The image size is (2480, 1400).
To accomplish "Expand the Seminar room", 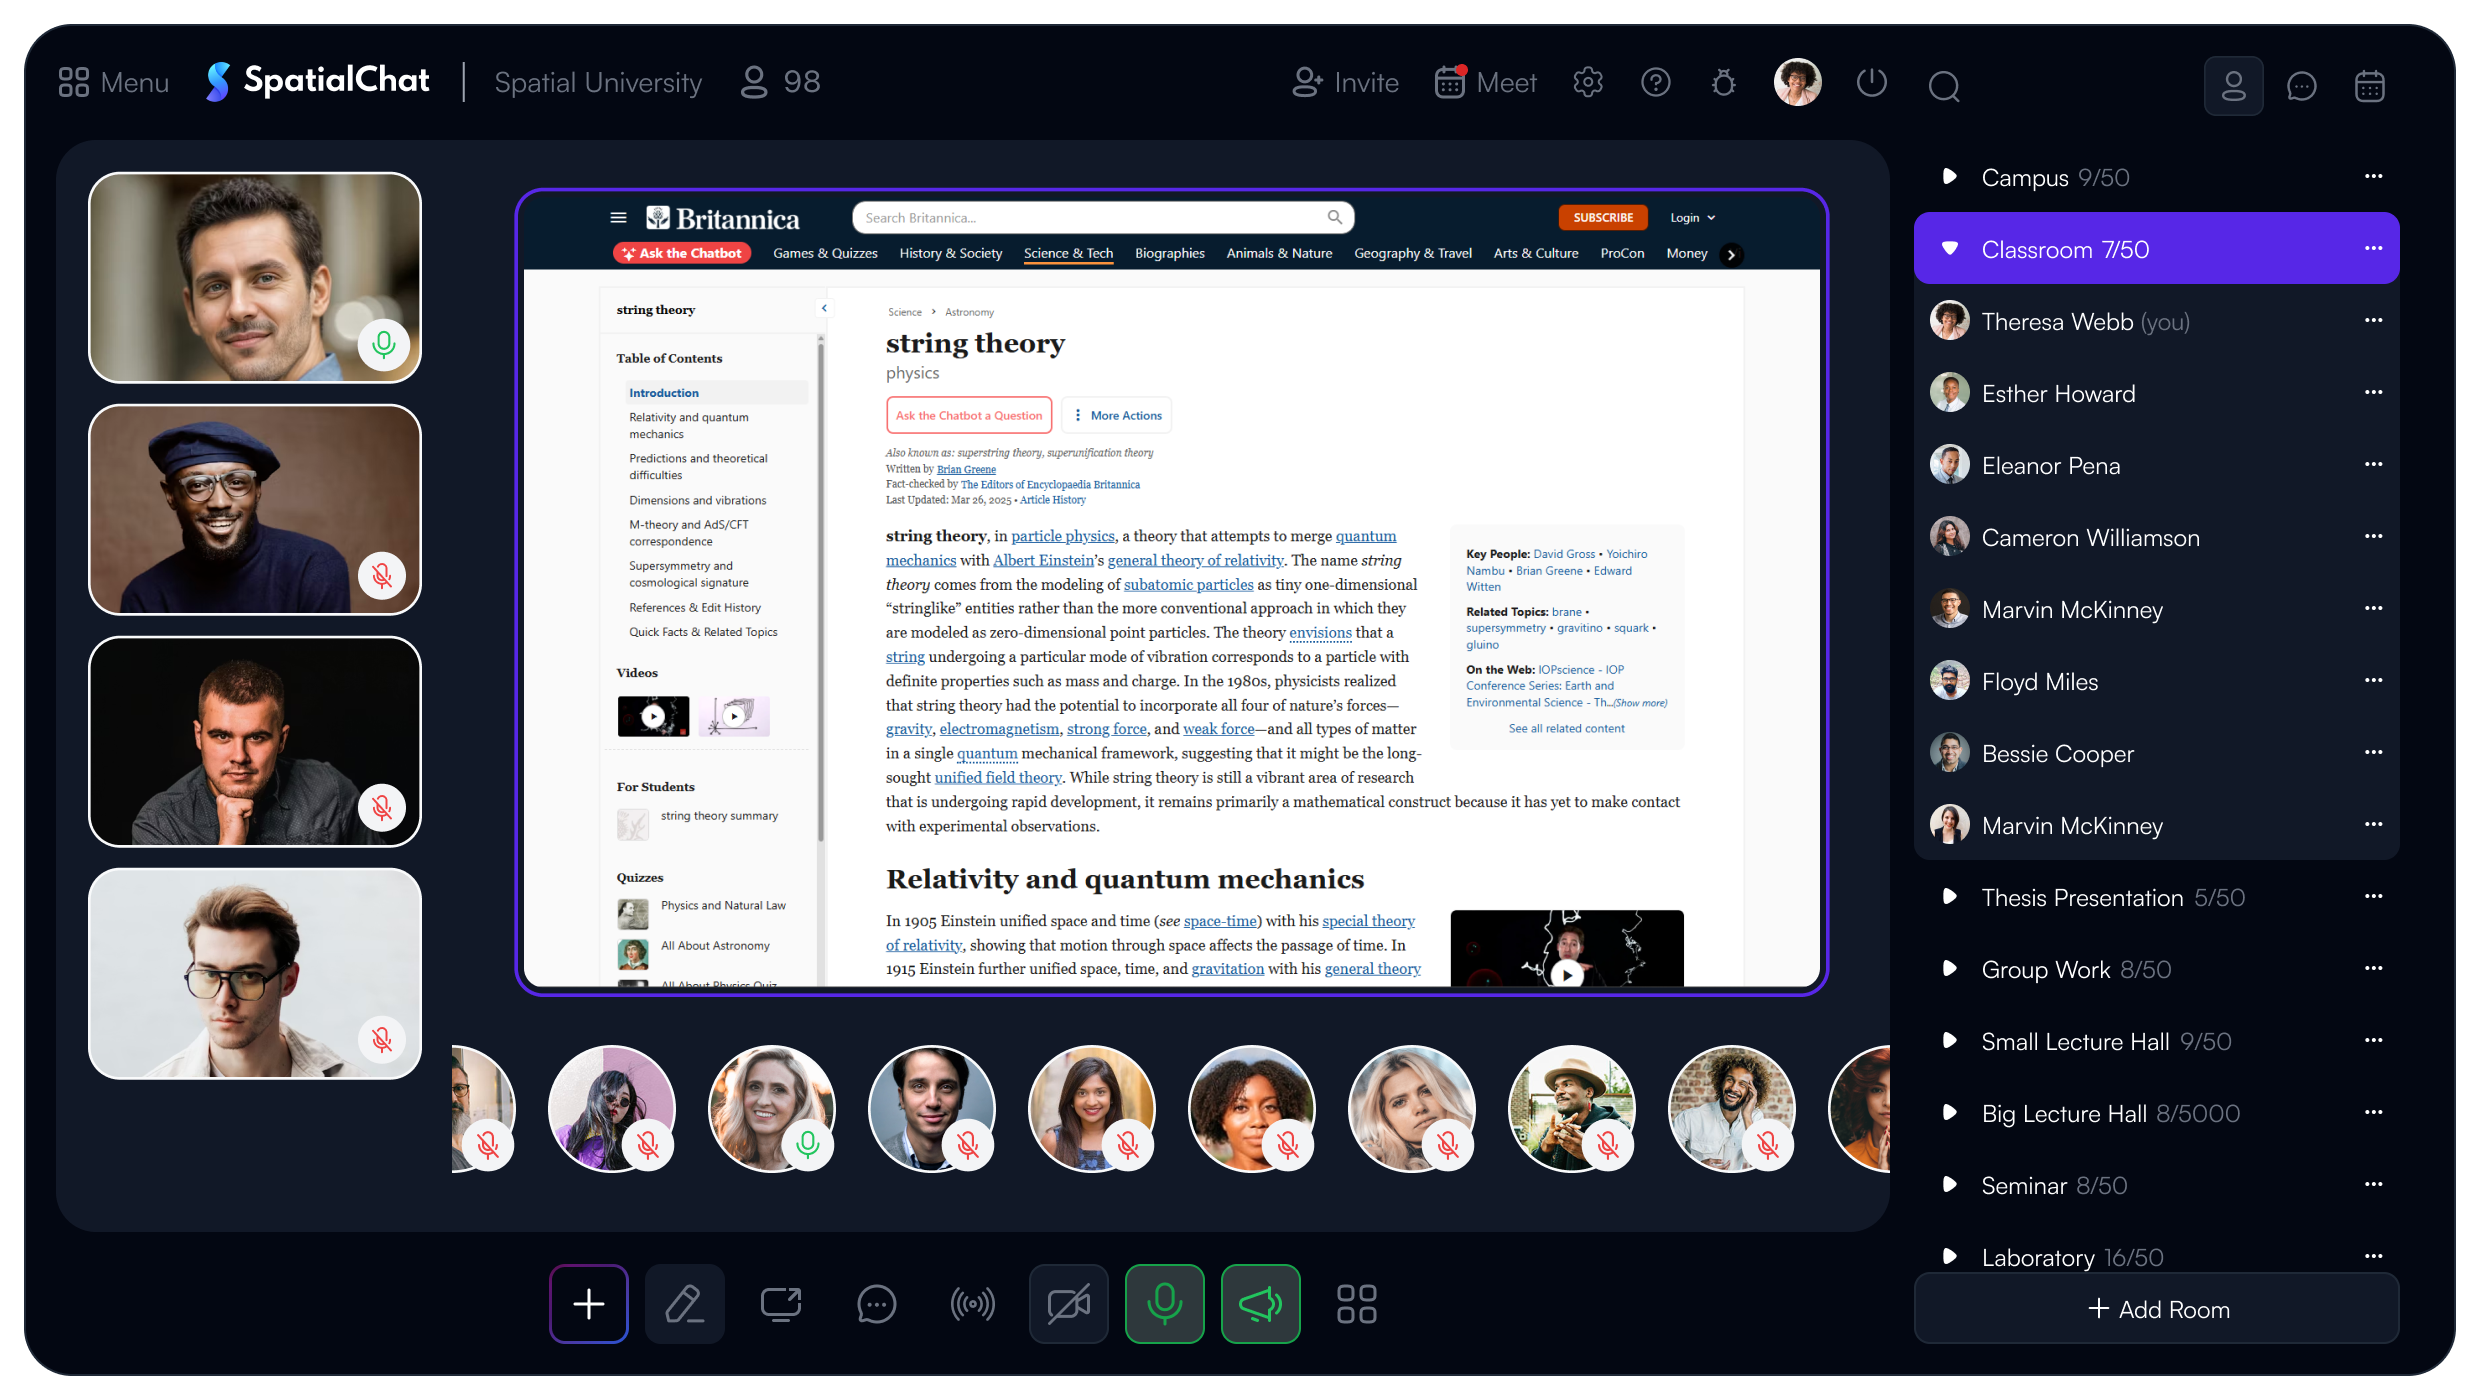I will (x=1949, y=1185).
